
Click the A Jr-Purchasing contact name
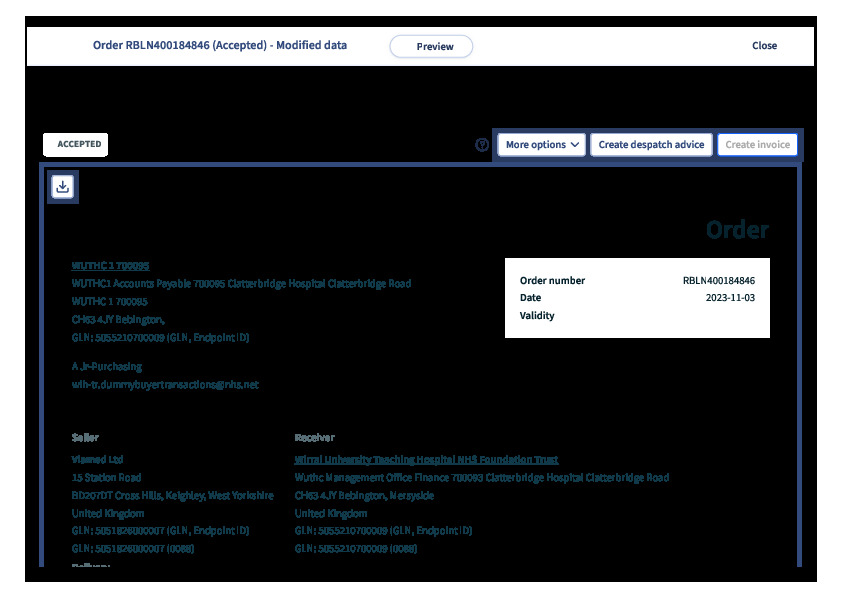tap(107, 367)
